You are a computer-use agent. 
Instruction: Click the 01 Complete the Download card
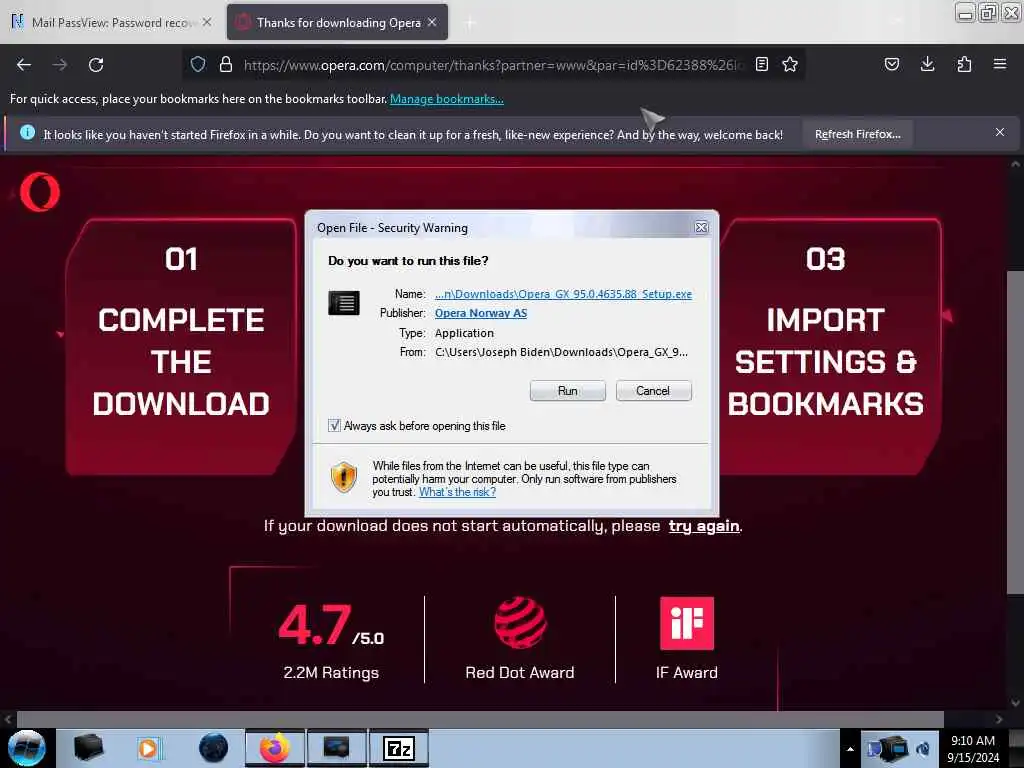(181, 346)
